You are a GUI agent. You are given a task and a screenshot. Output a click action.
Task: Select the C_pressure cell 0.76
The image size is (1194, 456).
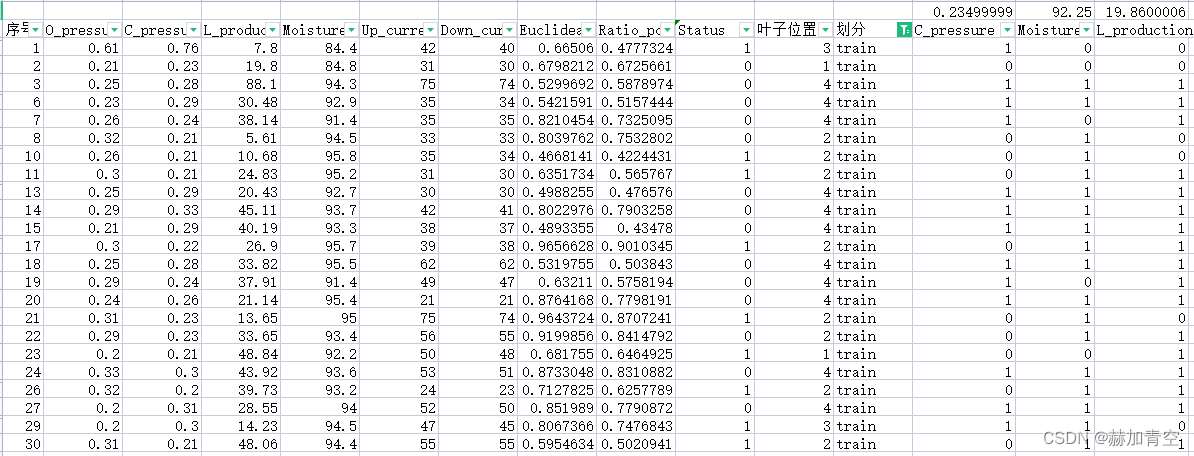point(161,48)
